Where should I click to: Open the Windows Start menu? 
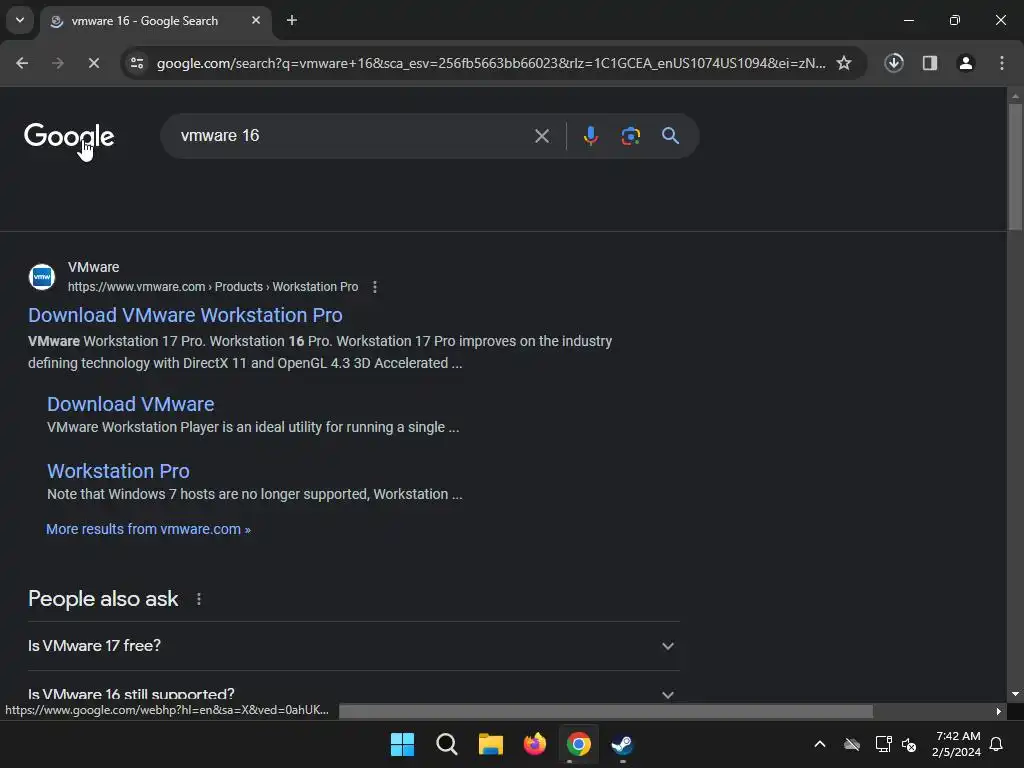pyautogui.click(x=402, y=744)
